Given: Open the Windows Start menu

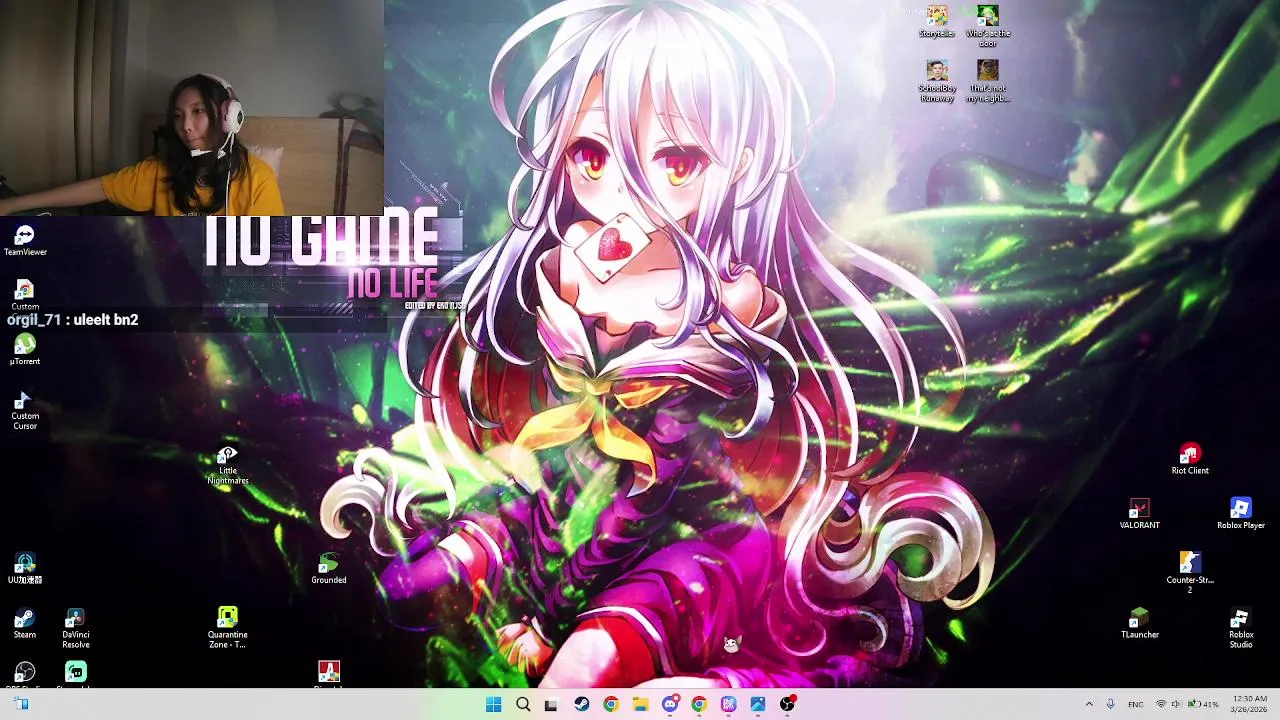Looking at the screenshot, I should 493,705.
